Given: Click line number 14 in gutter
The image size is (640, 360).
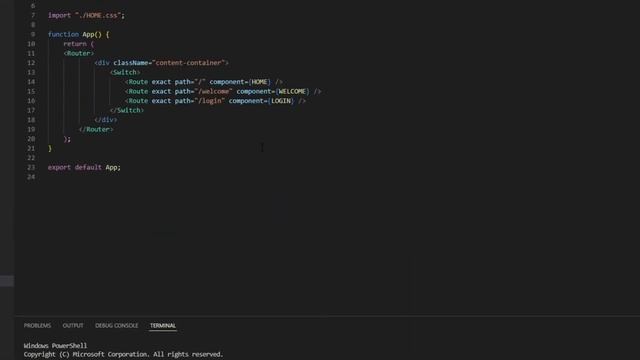Looking at the screenshot, I should pyautogui.click(x=31, y=82).
